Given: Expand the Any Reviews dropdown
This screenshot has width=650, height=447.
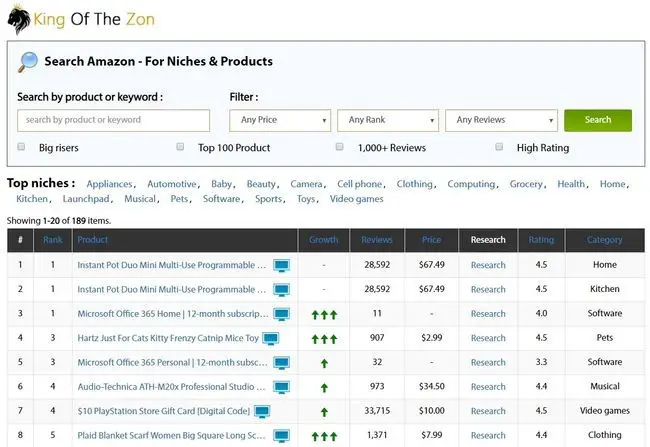Looking at the screenshot, I should (502, 120).
